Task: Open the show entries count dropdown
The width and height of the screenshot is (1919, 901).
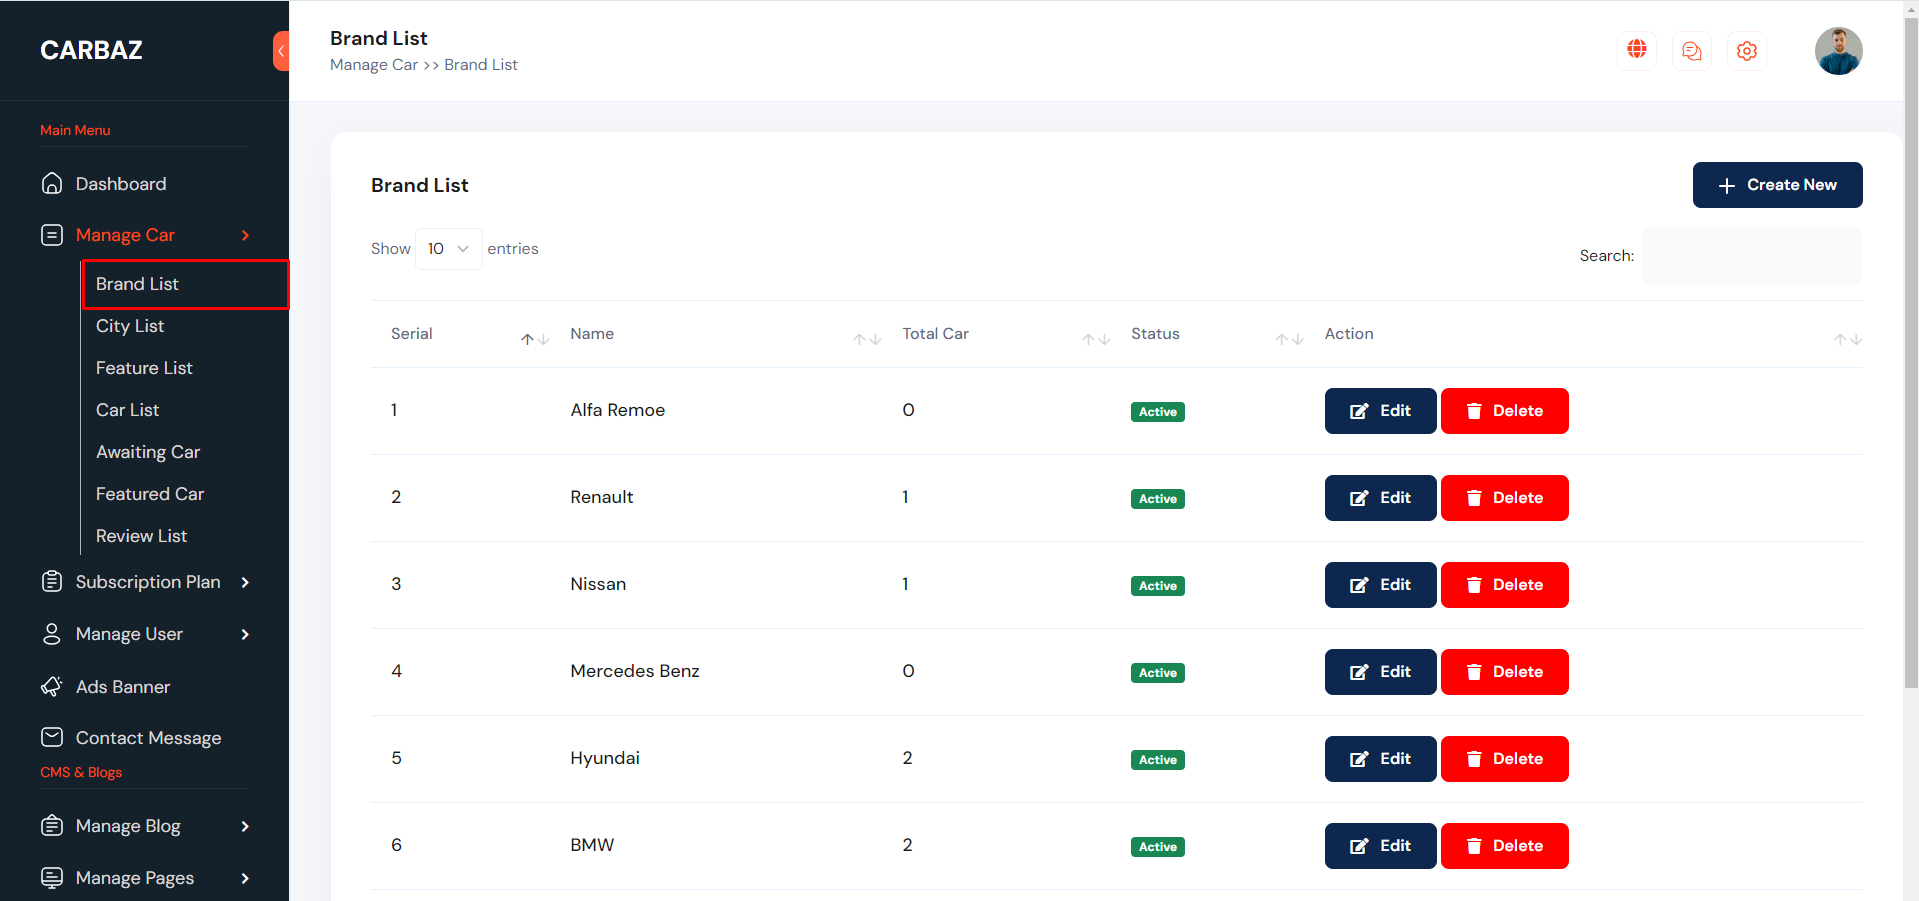Action: click(448, 249)
